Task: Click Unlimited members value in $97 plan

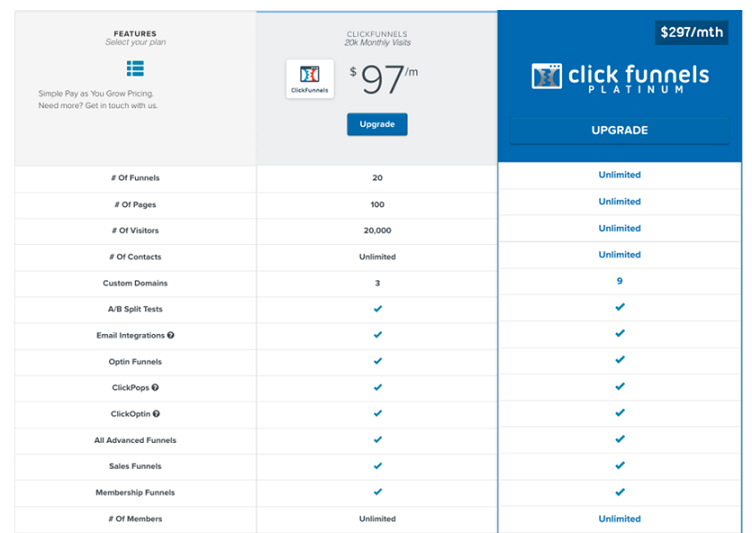Action: 377,519
